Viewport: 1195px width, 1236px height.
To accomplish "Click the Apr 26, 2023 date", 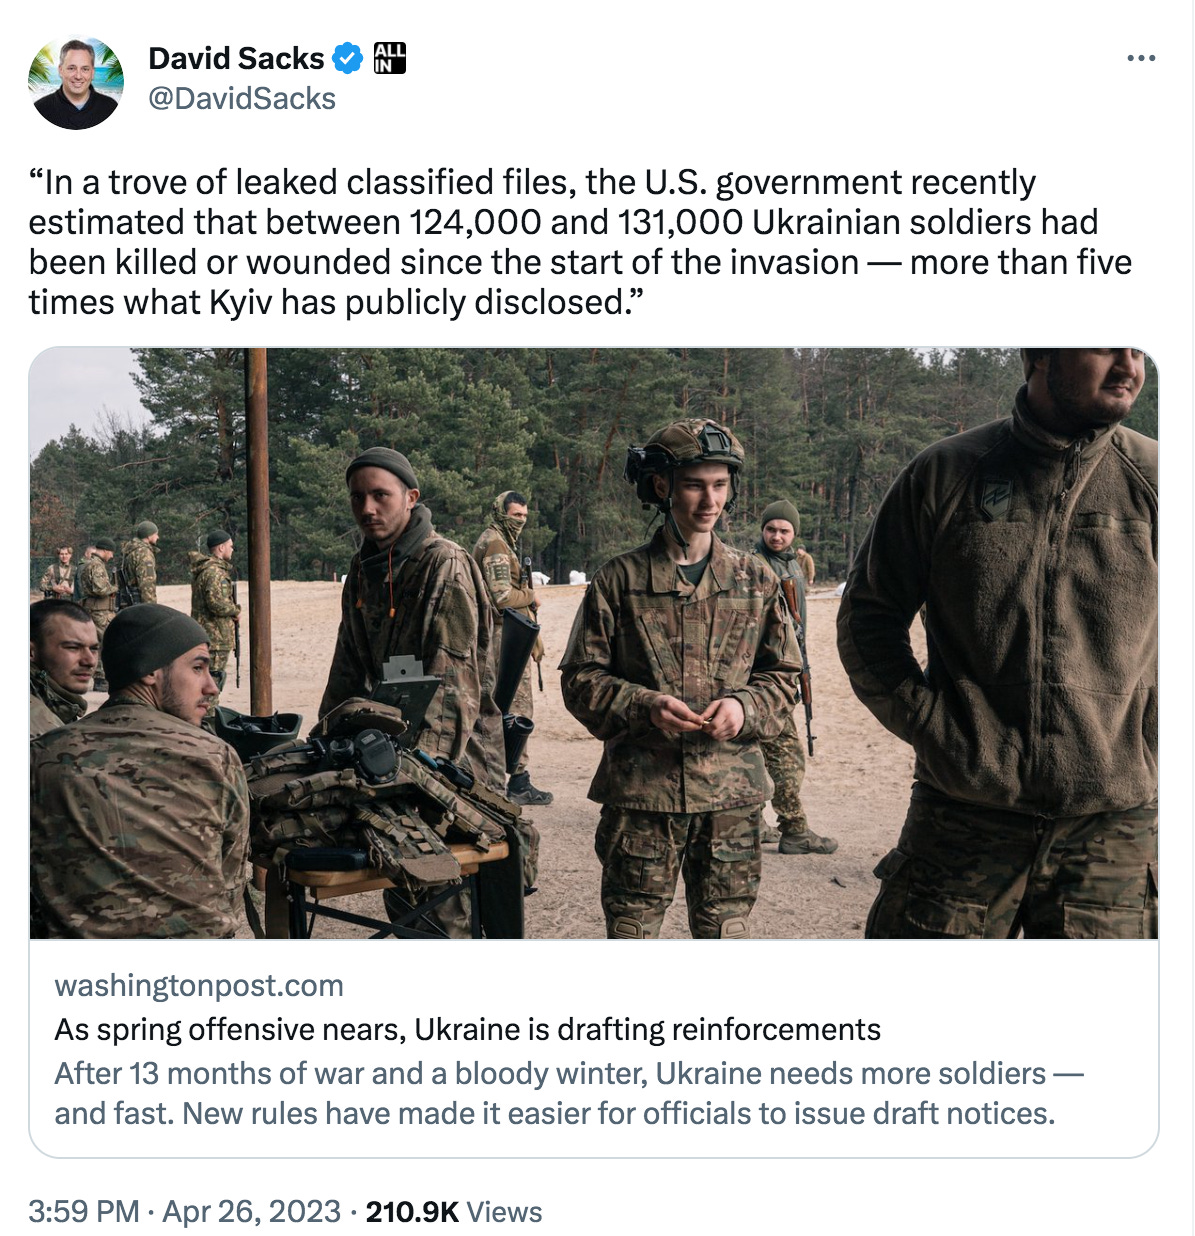I will coord(251,1212).
